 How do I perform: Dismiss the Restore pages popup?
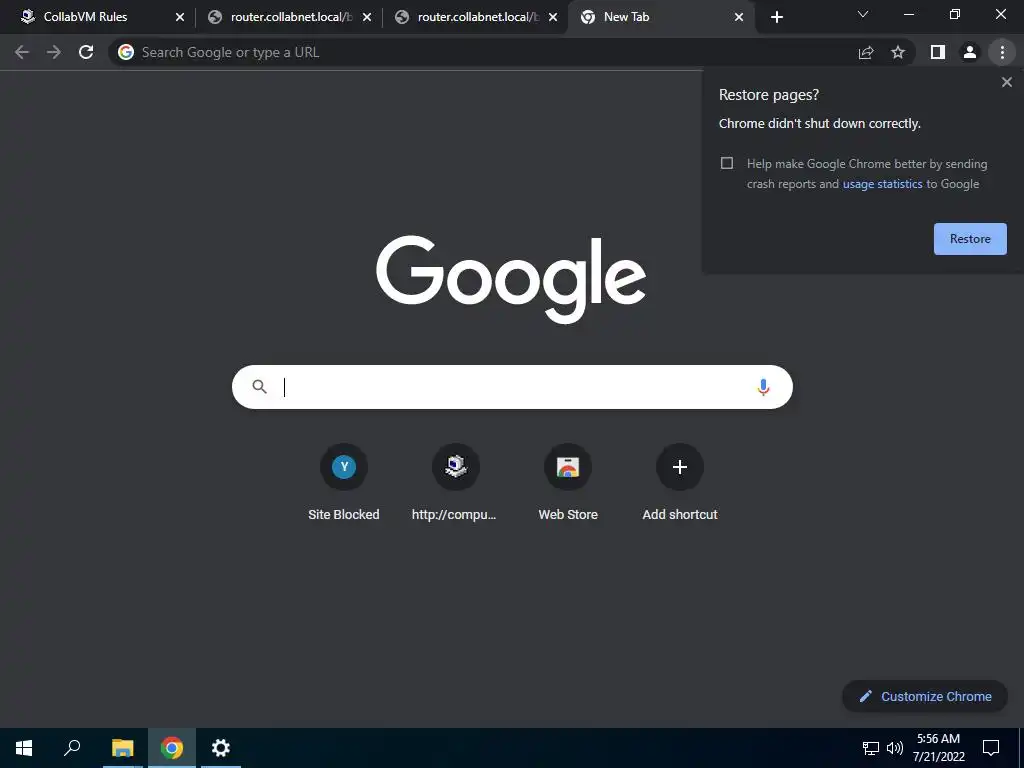(1006, 82)
